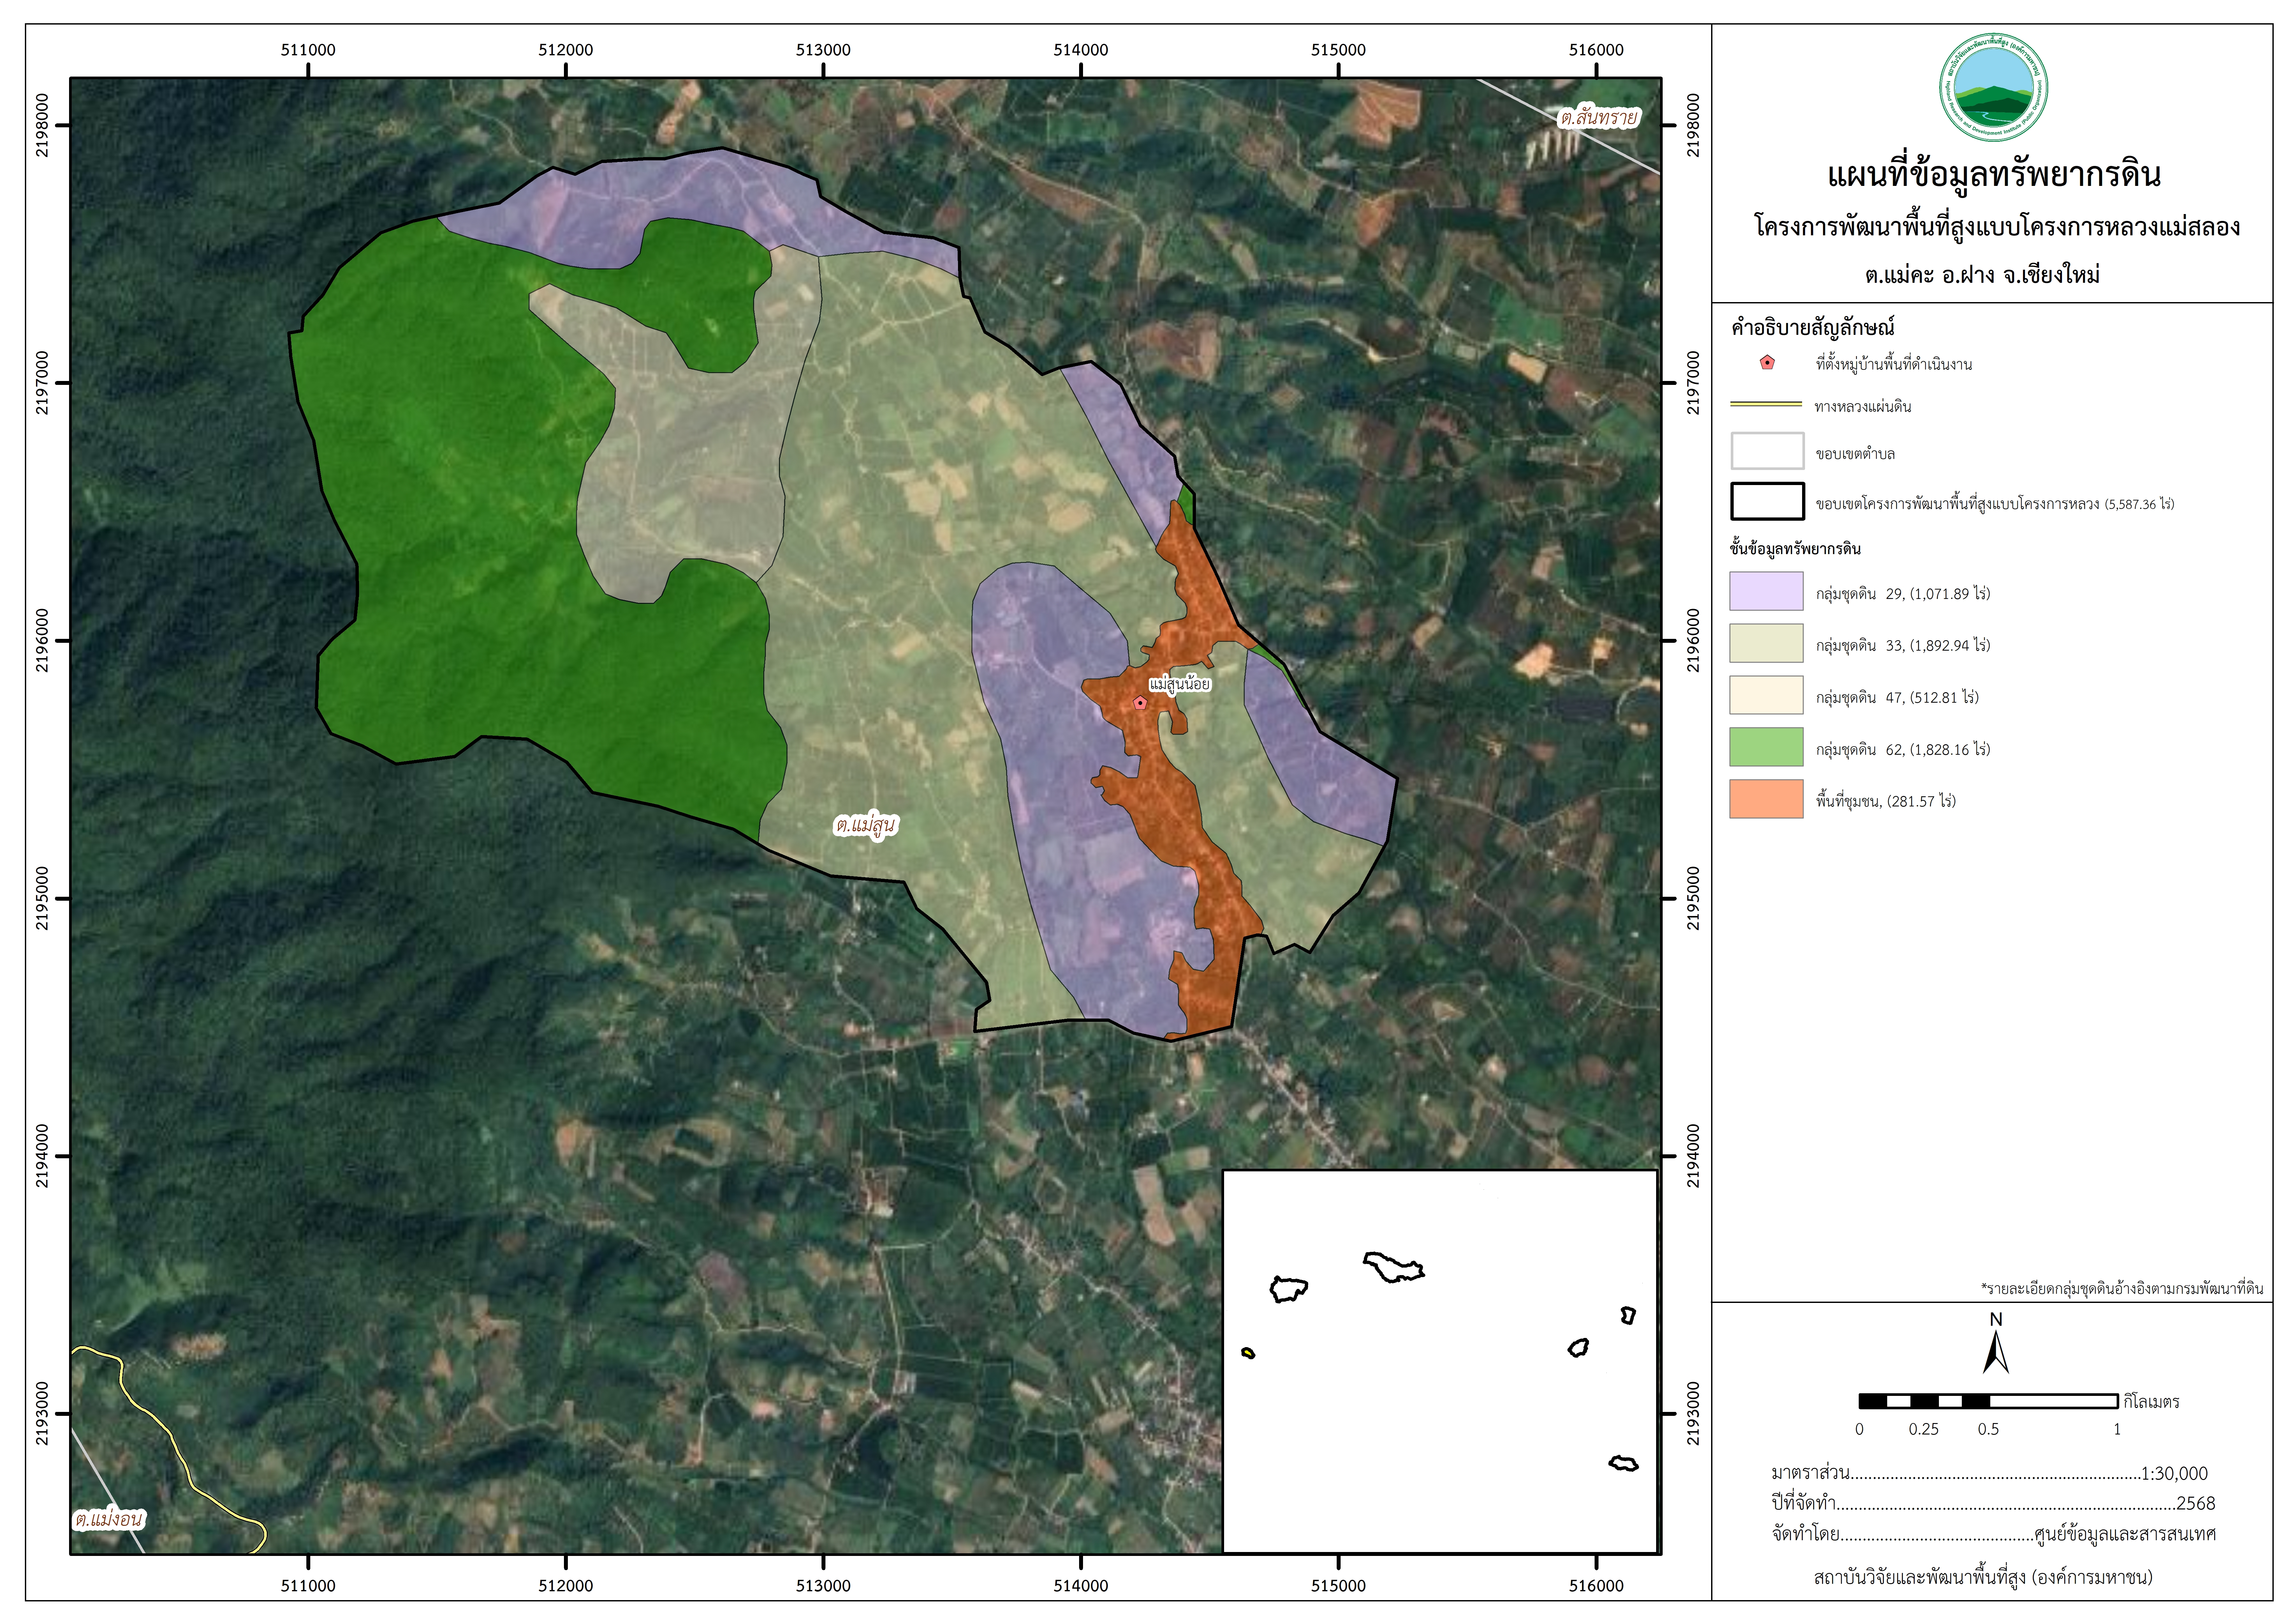Click the cream soil group 47 swatch
This screenshot has height=1624, width=2295.
pyautogui.click(x=1766, y=695)
